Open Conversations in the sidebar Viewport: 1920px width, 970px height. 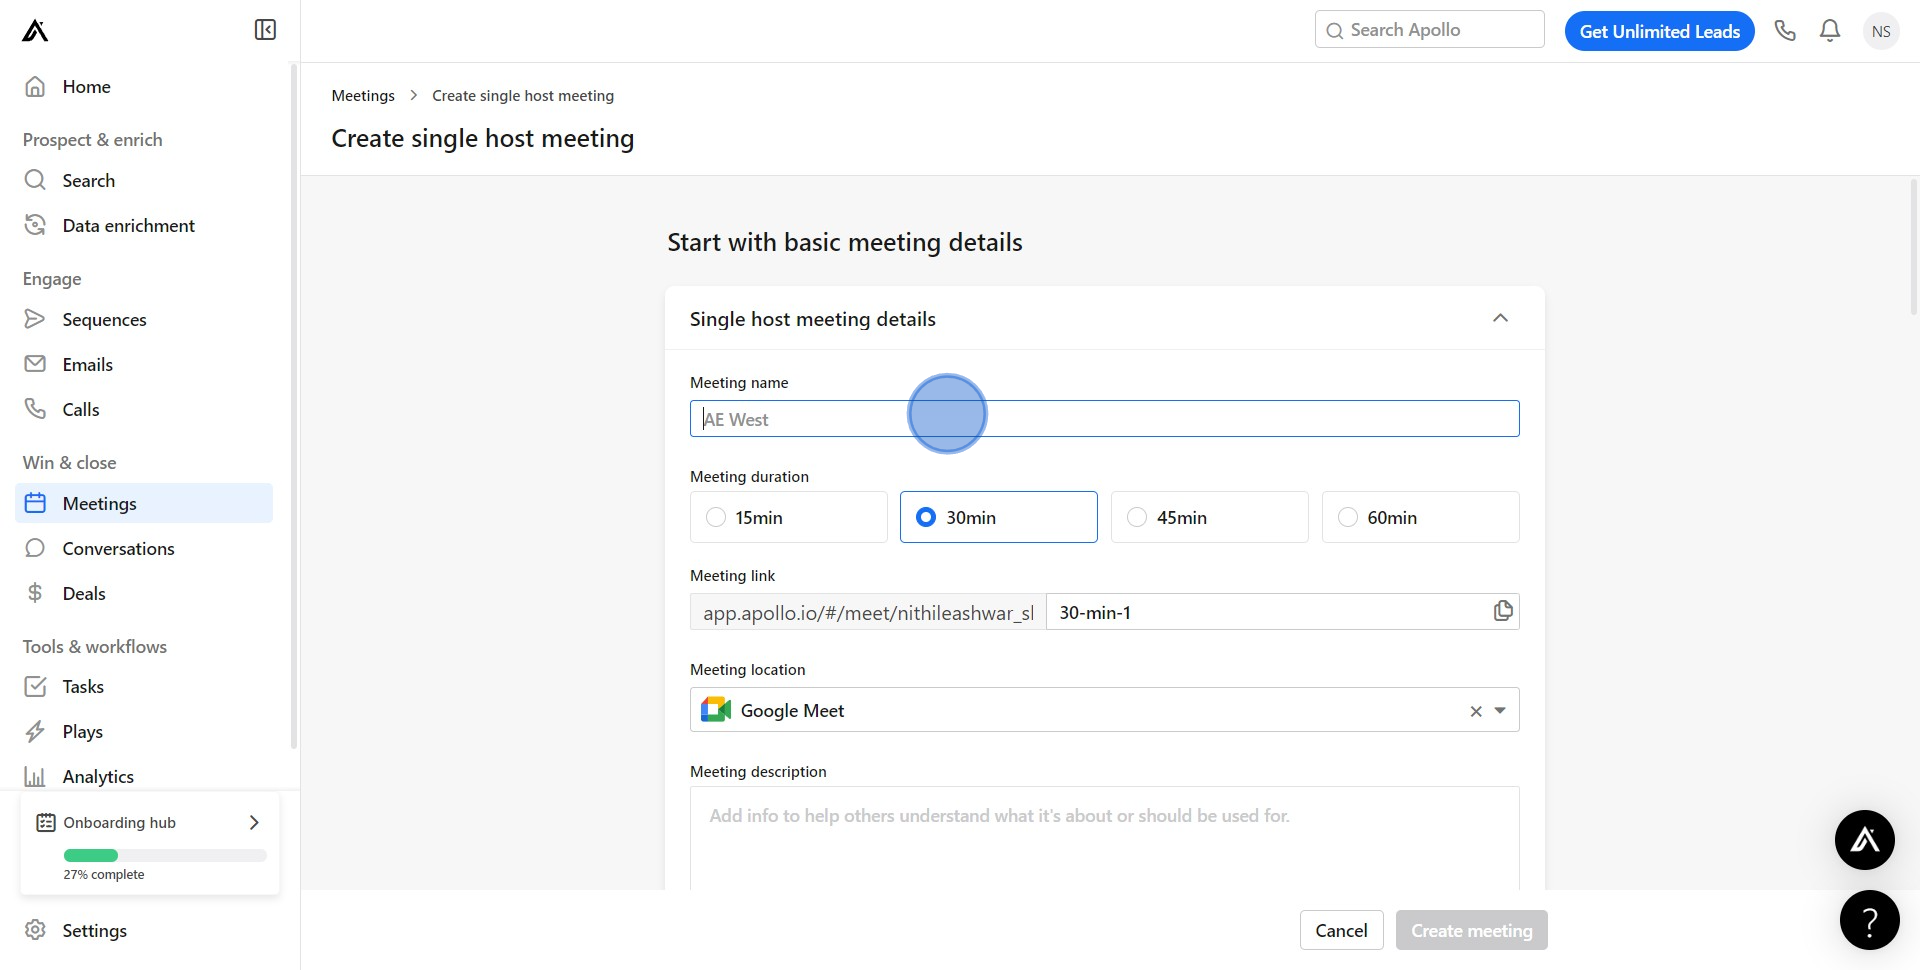pyautogui.click(x=144, y=548)
